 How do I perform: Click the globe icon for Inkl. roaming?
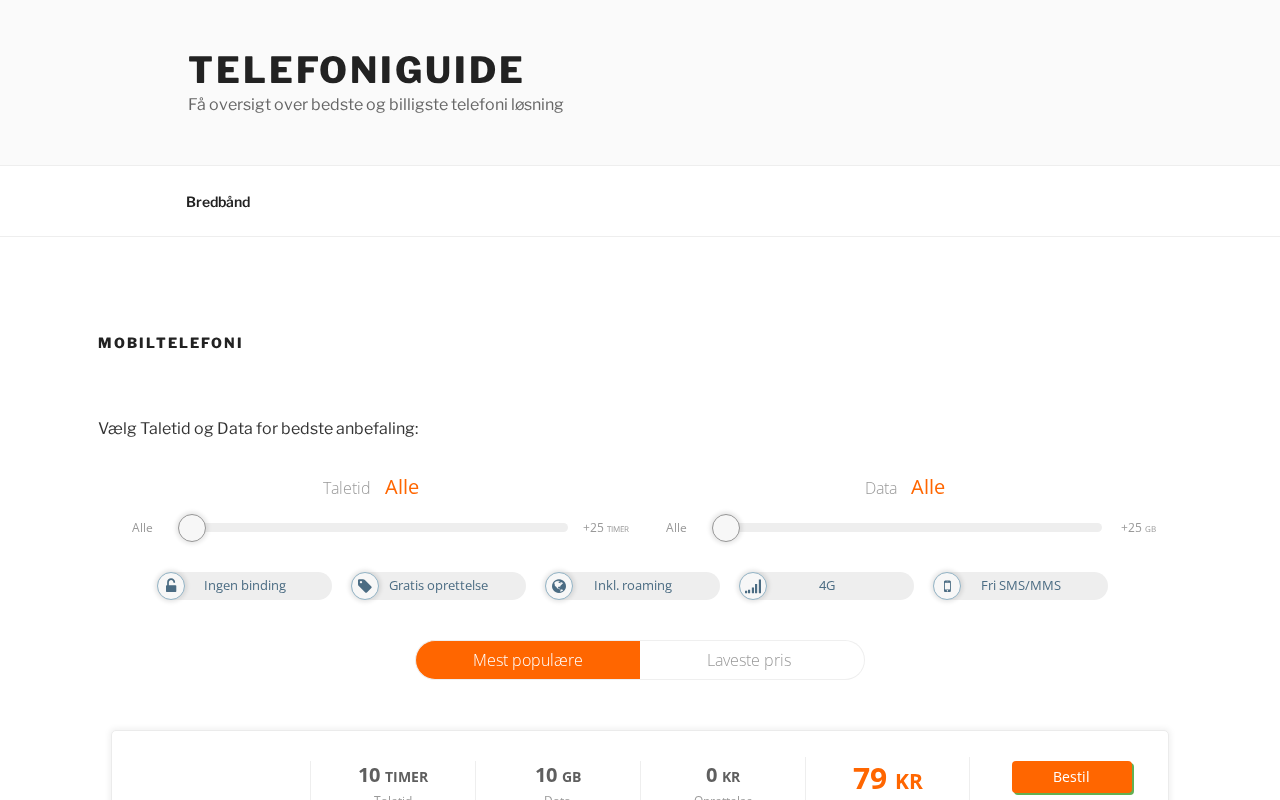[559, 586]
